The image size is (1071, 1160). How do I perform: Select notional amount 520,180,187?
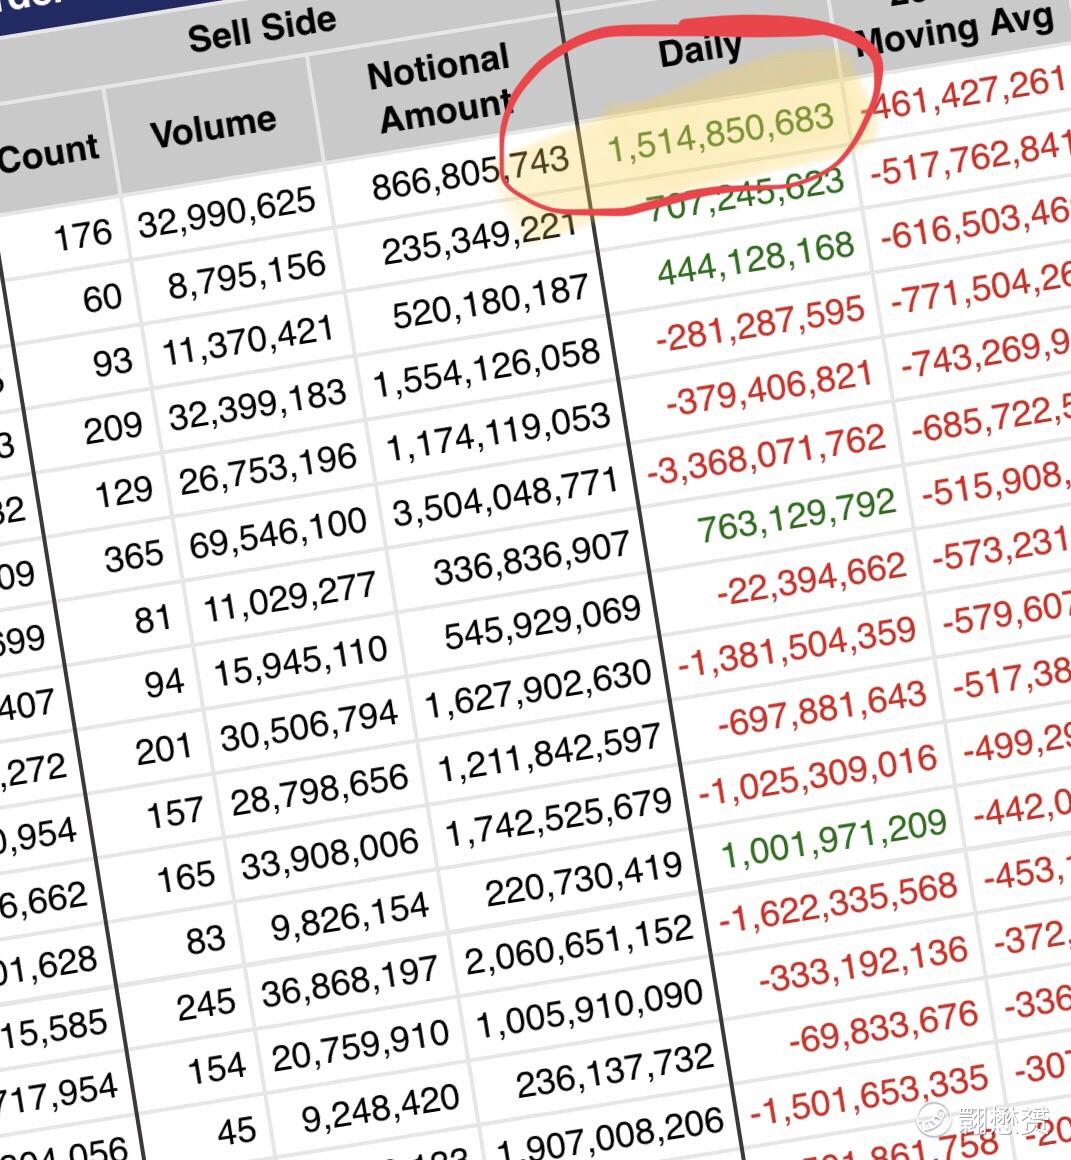coord(490,301)
